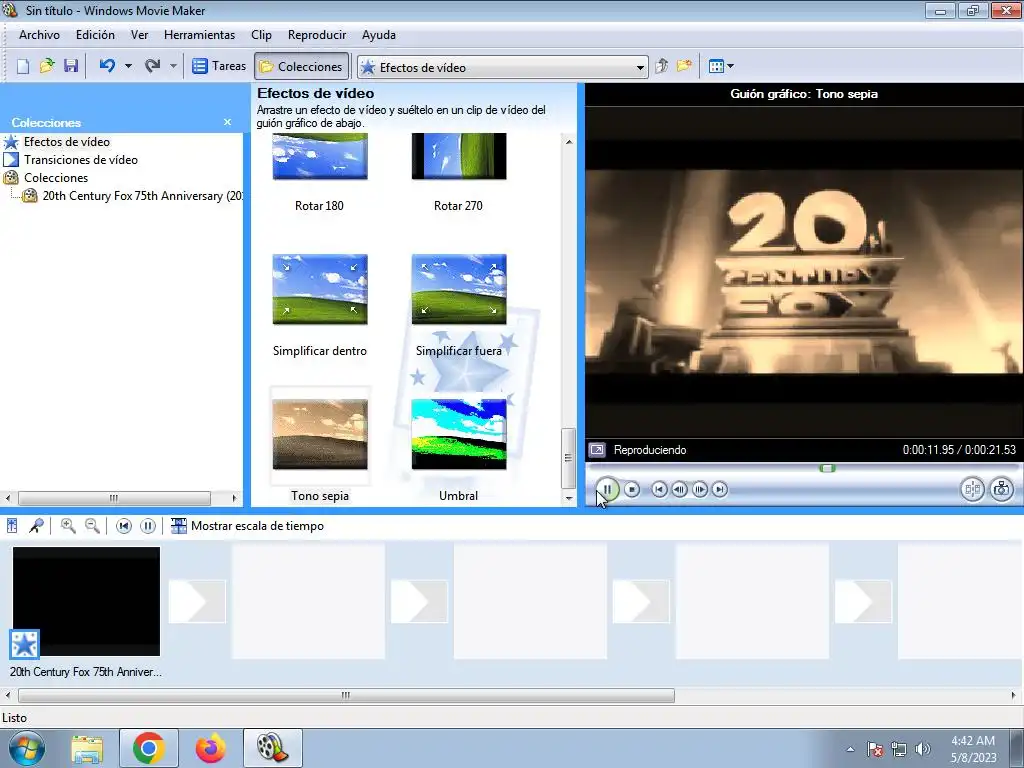Select the 20th Century Fox storyboard clip
This screenshot has height=768, width=1024.
86,601
